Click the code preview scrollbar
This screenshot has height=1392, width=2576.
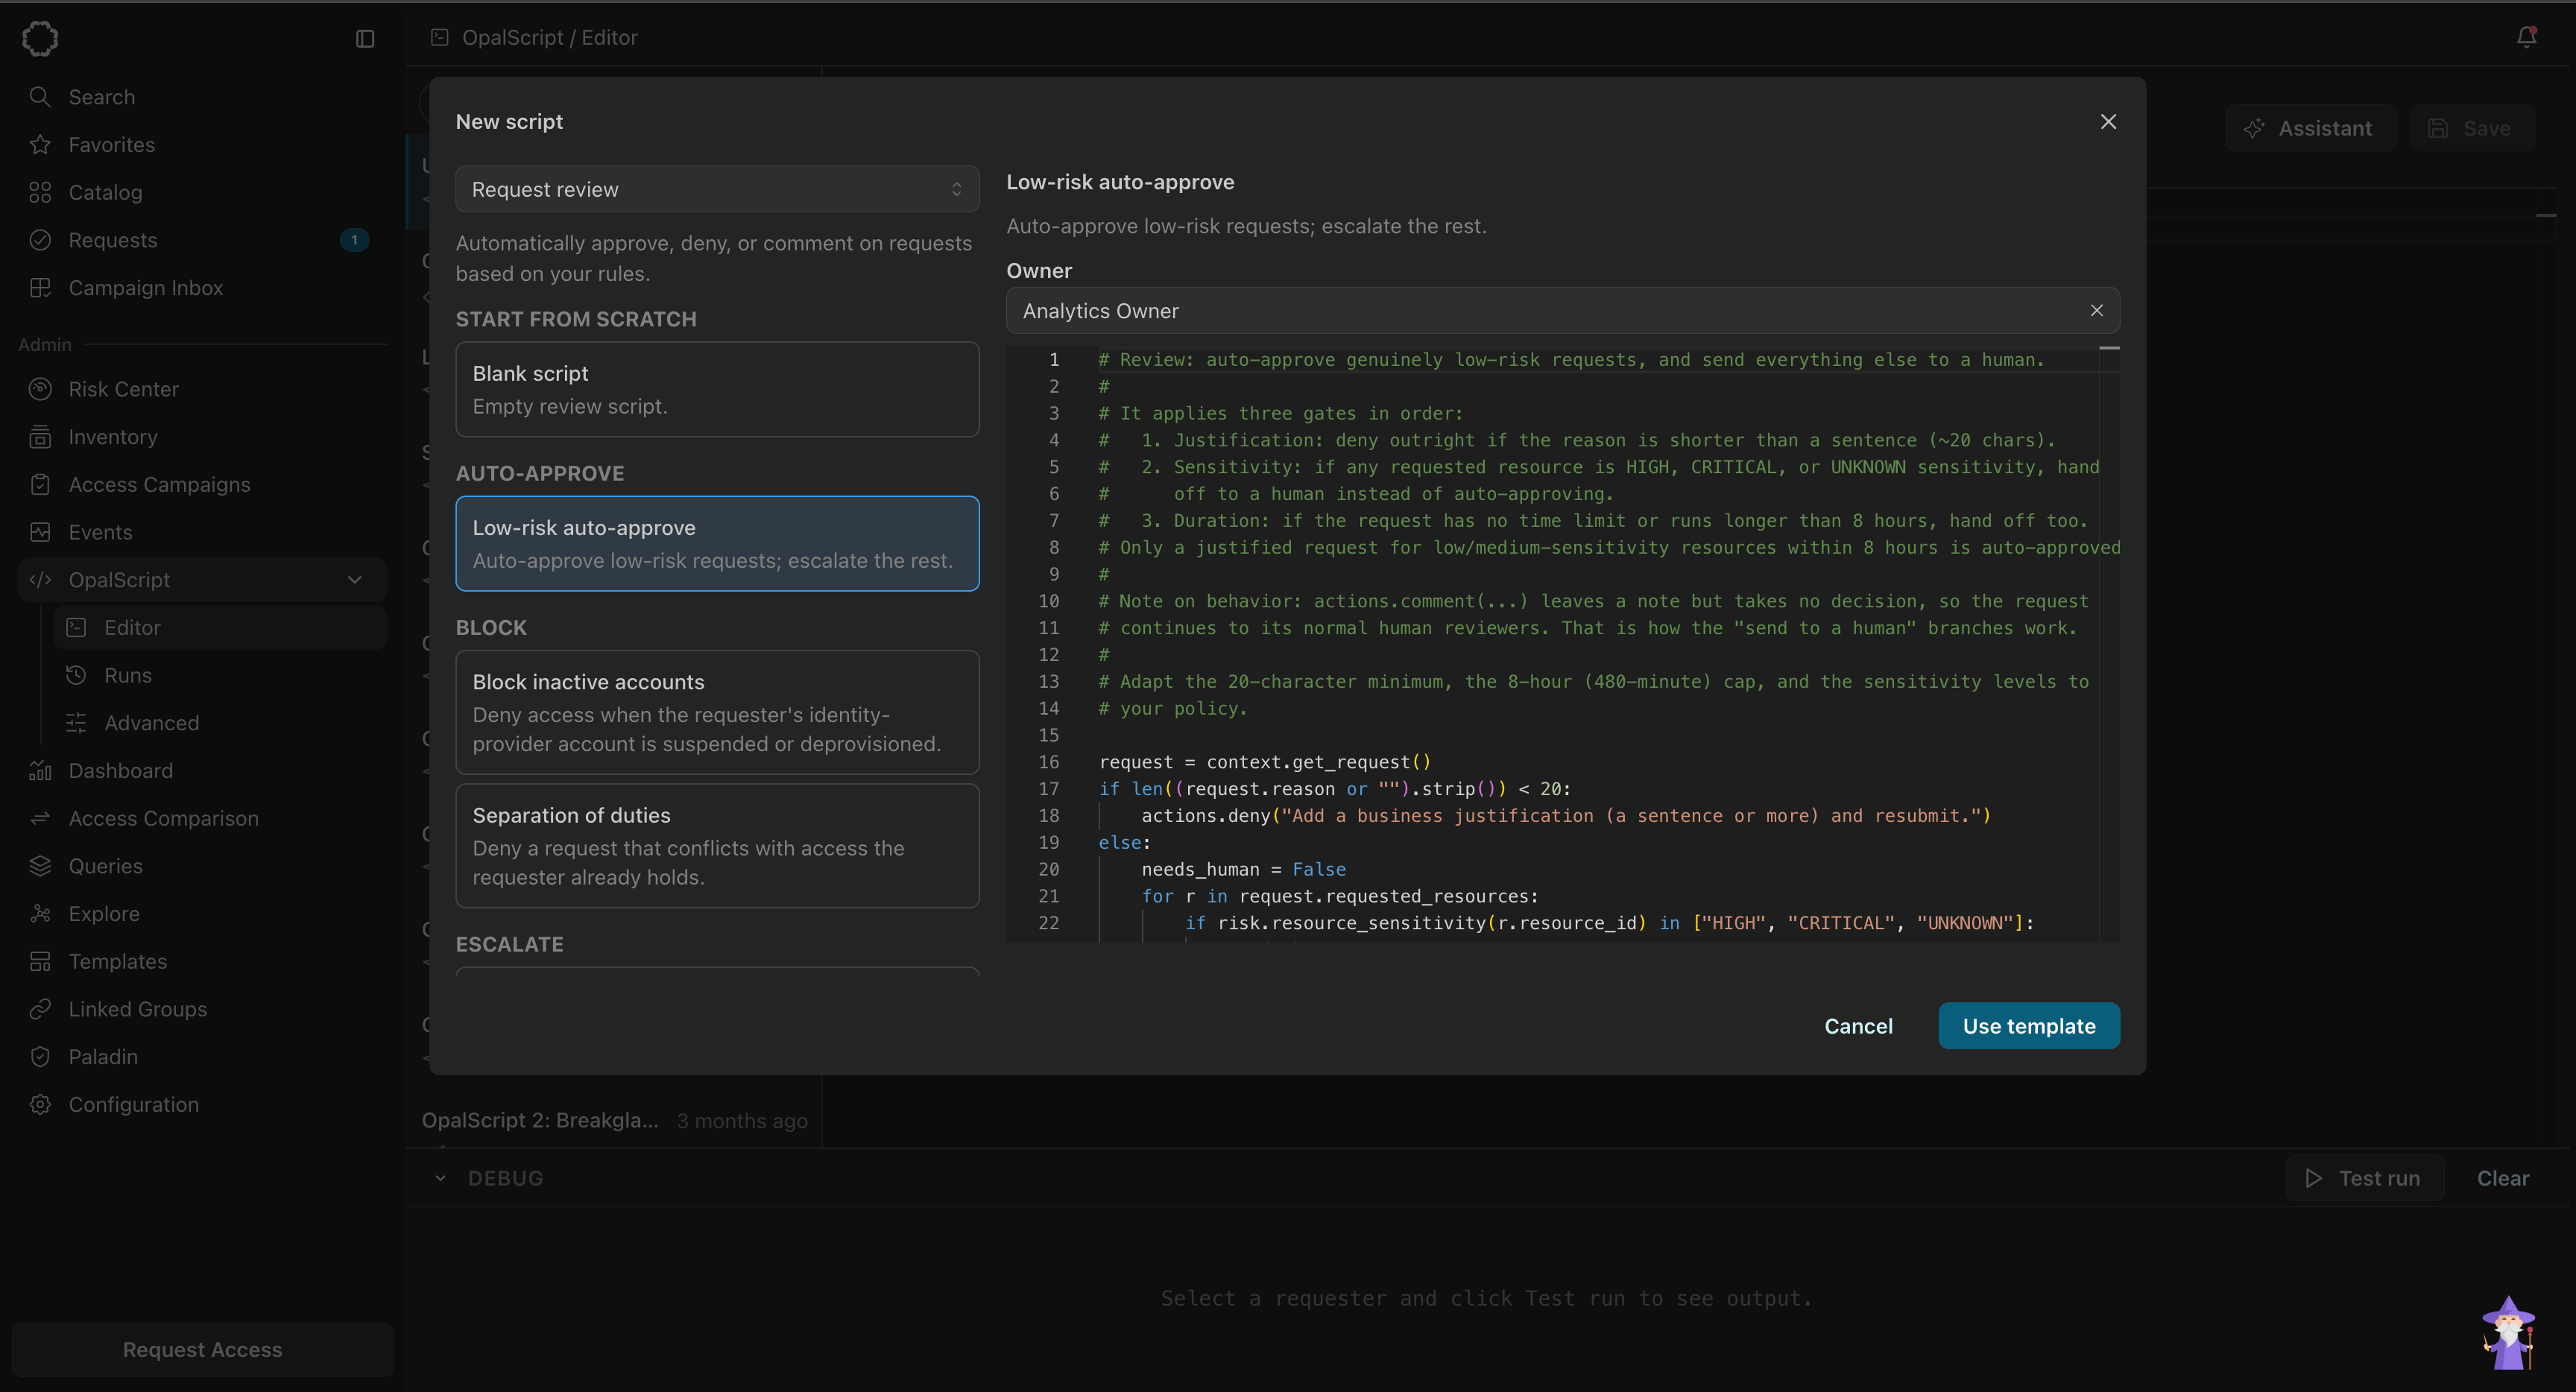tap(2109, 645)
